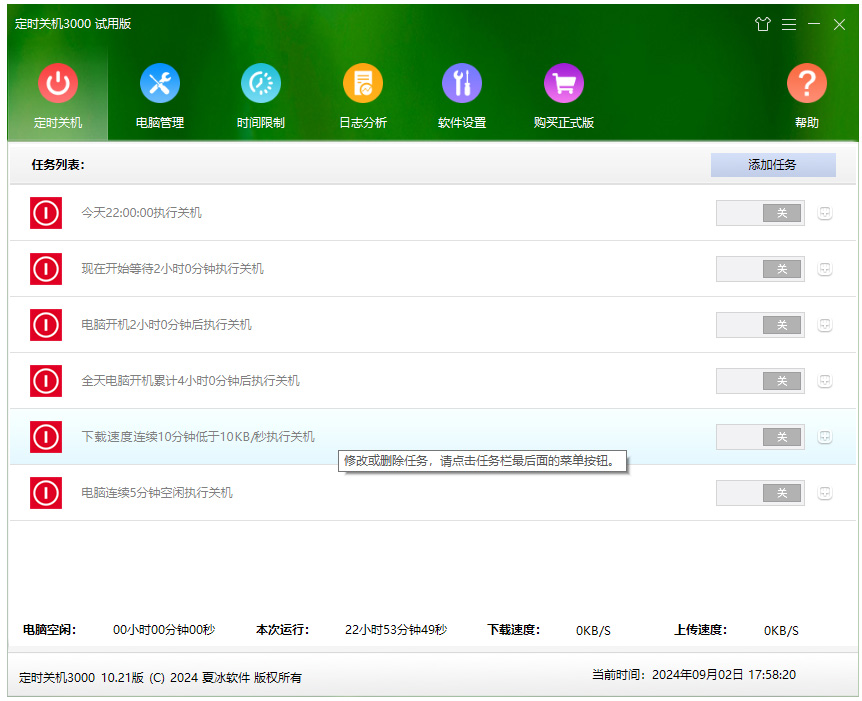Click power icon of 今天22:00:00执行关机 task
862x701 pixels.
[46, 213]
